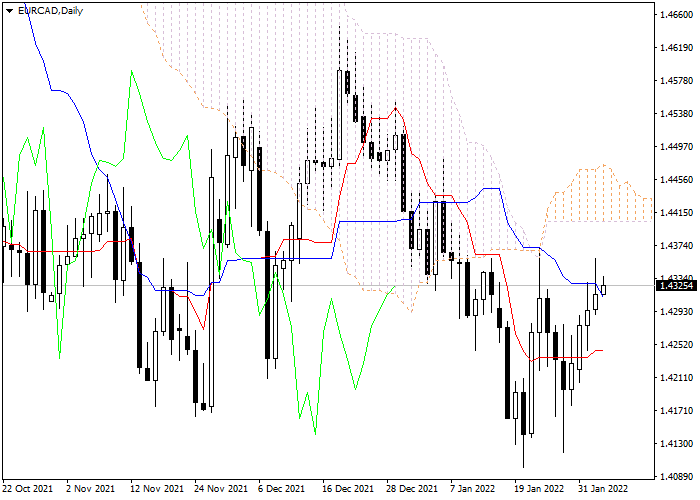Select the 1.44150 price axis label
This screenshot has height=500, width=700.
tap(677, 213)
